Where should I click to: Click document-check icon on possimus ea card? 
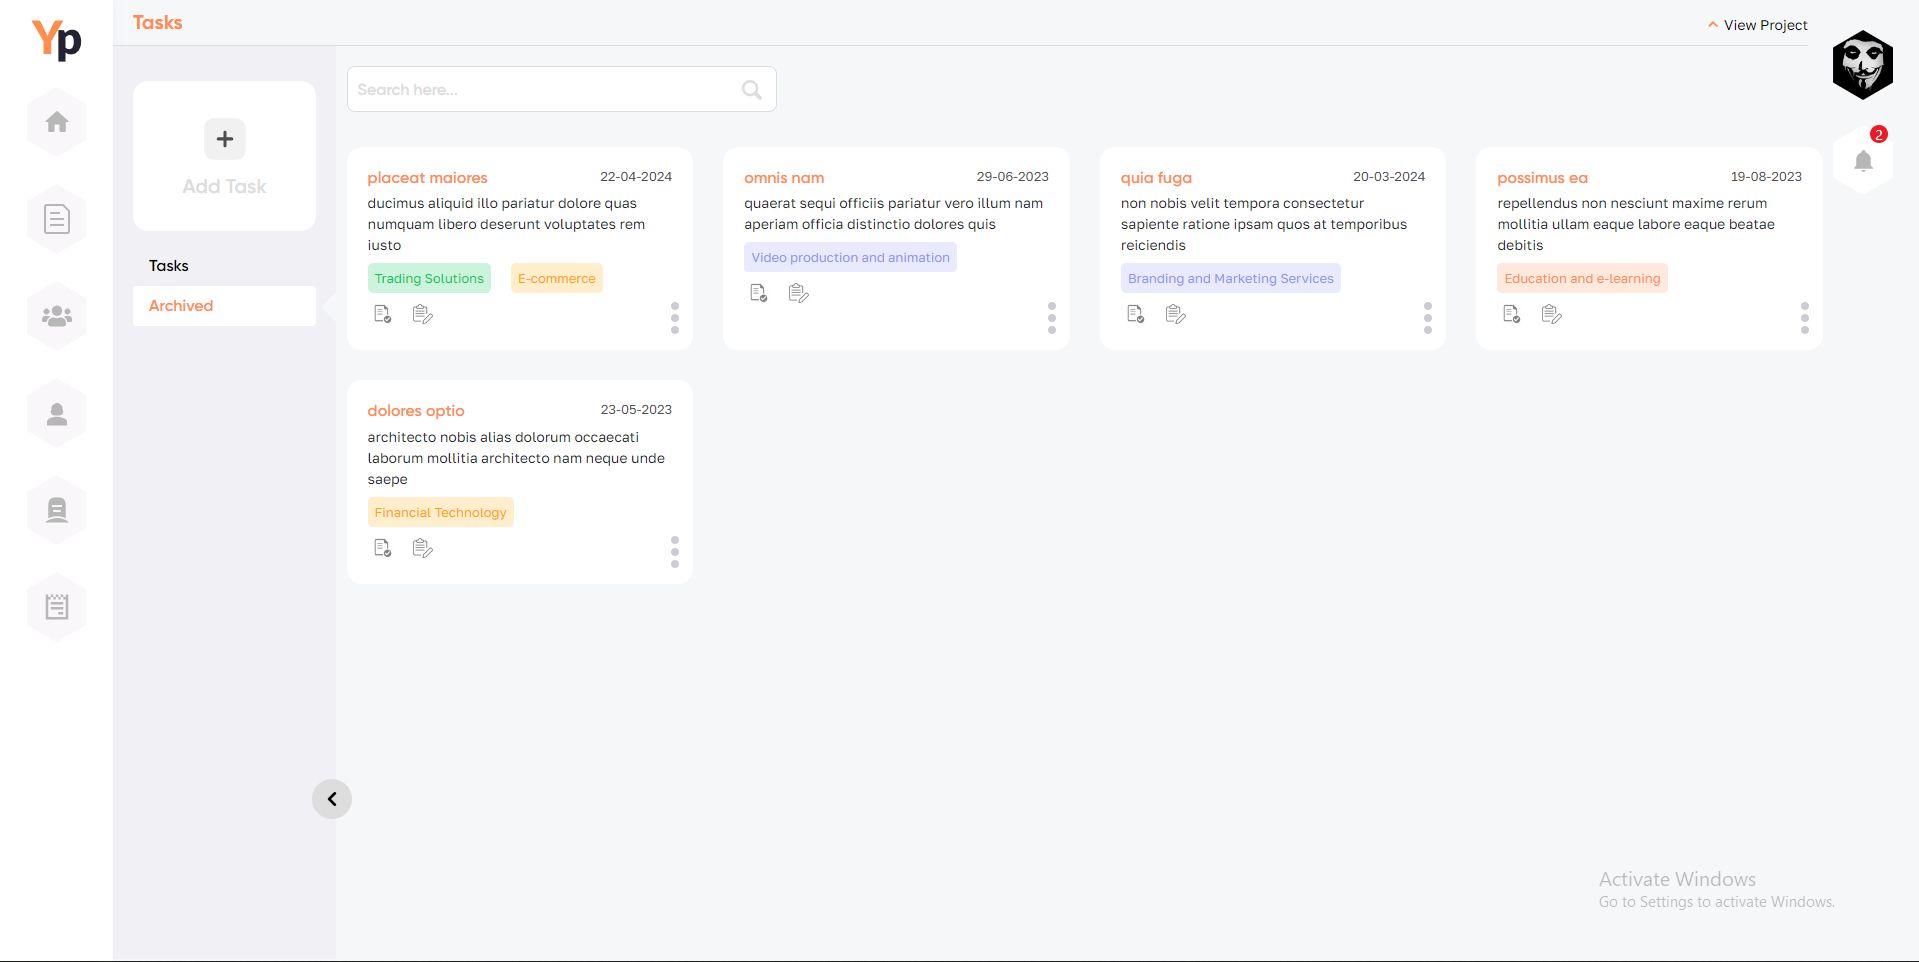(1512, 314)
